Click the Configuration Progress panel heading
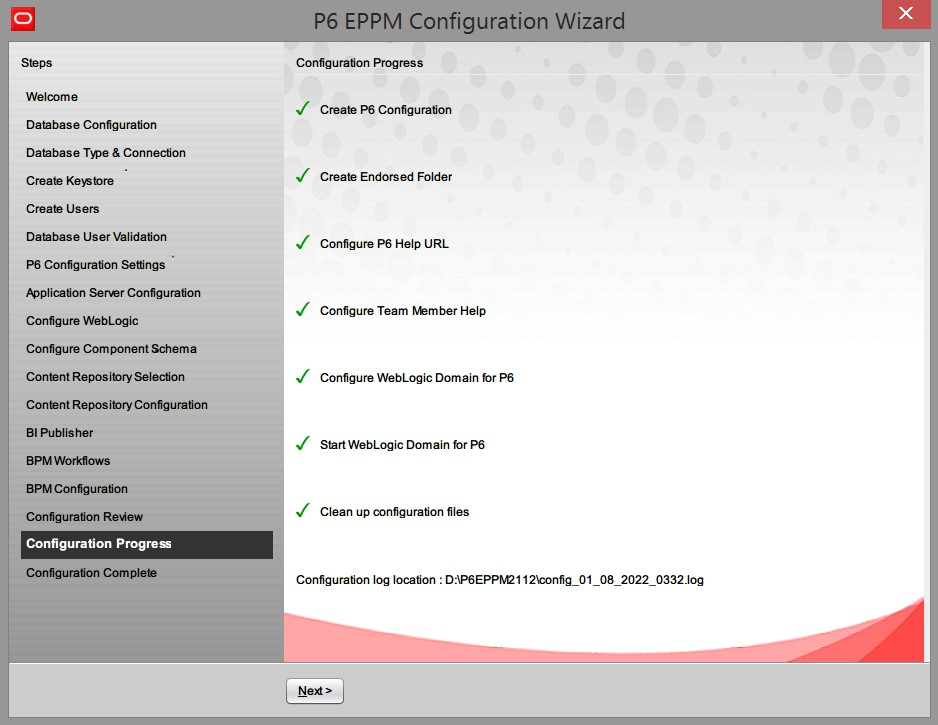The image size is (938, 725). point(360,63)
